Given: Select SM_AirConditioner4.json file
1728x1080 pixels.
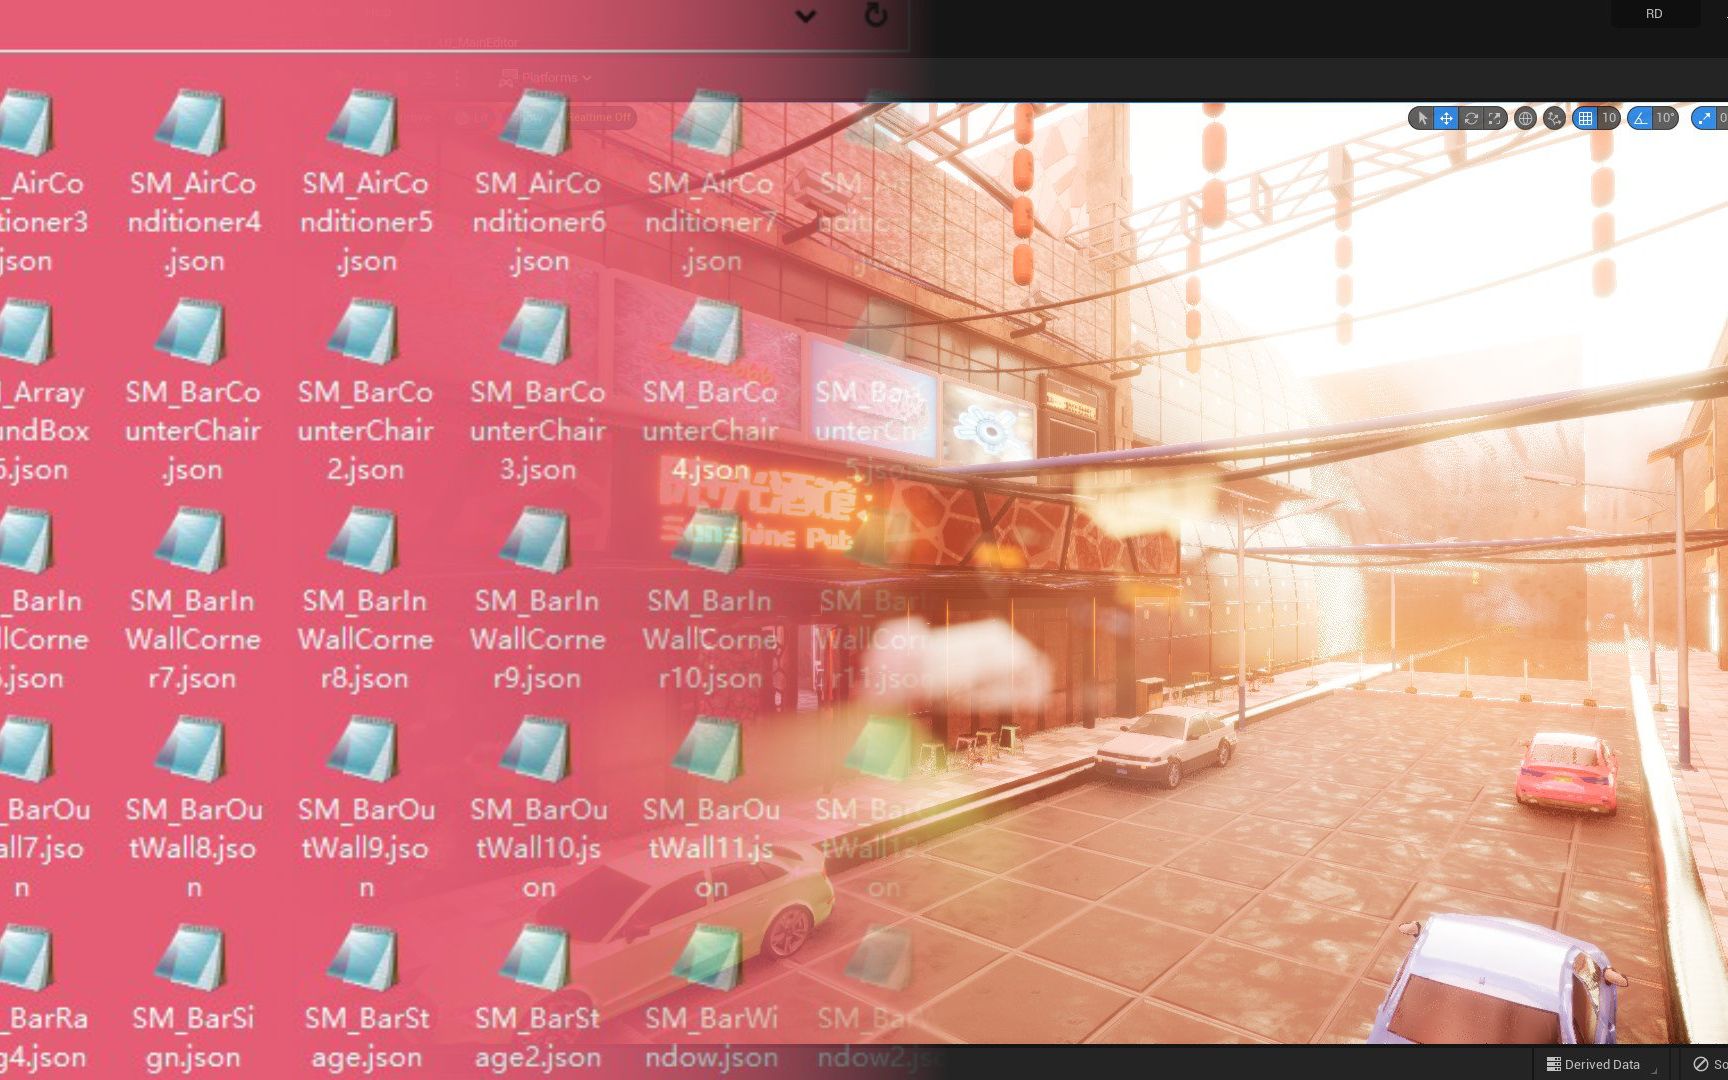Looking at the screenshot, I should coord(194,183).
